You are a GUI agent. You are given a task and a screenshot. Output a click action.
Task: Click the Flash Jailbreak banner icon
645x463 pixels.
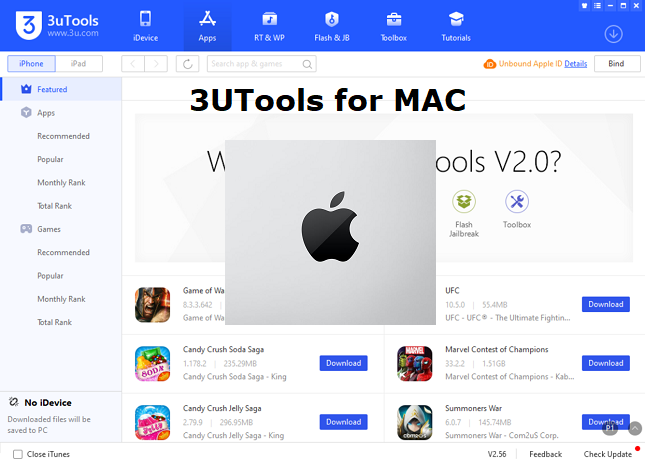[x=464, y=201]
